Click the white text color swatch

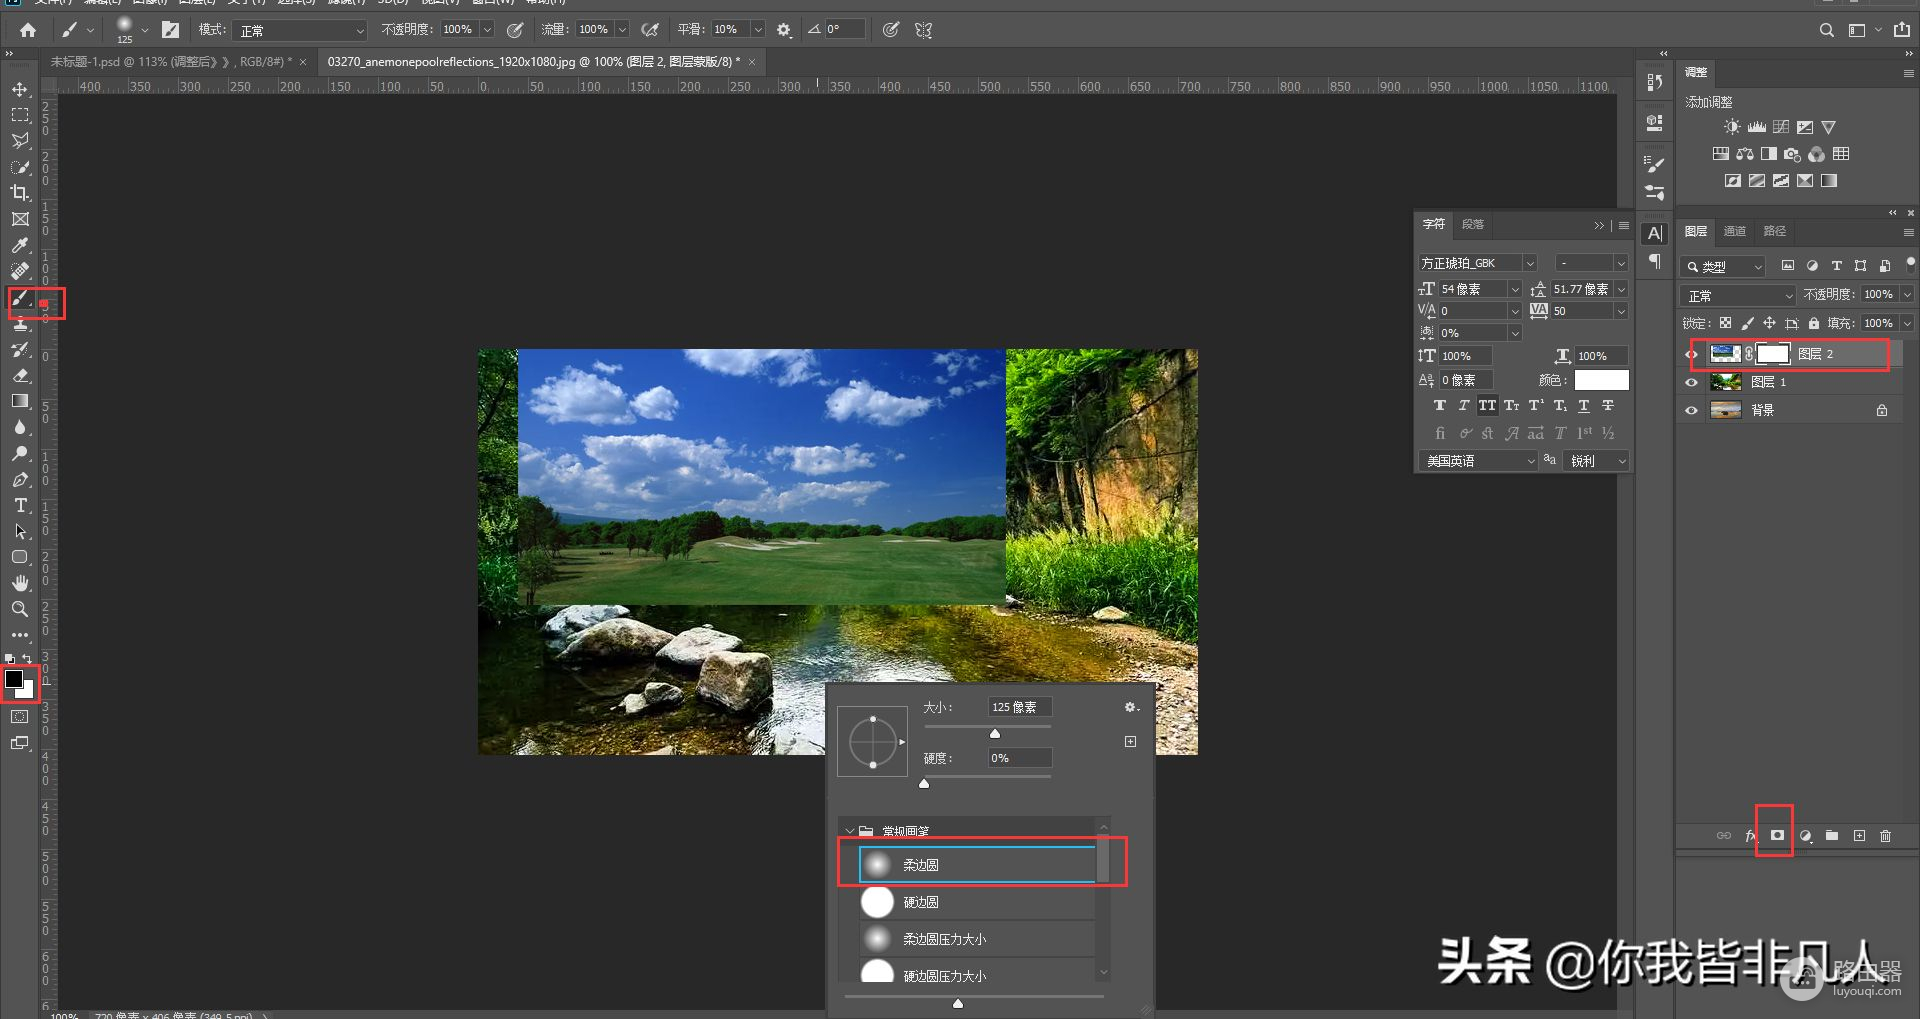1601,380
